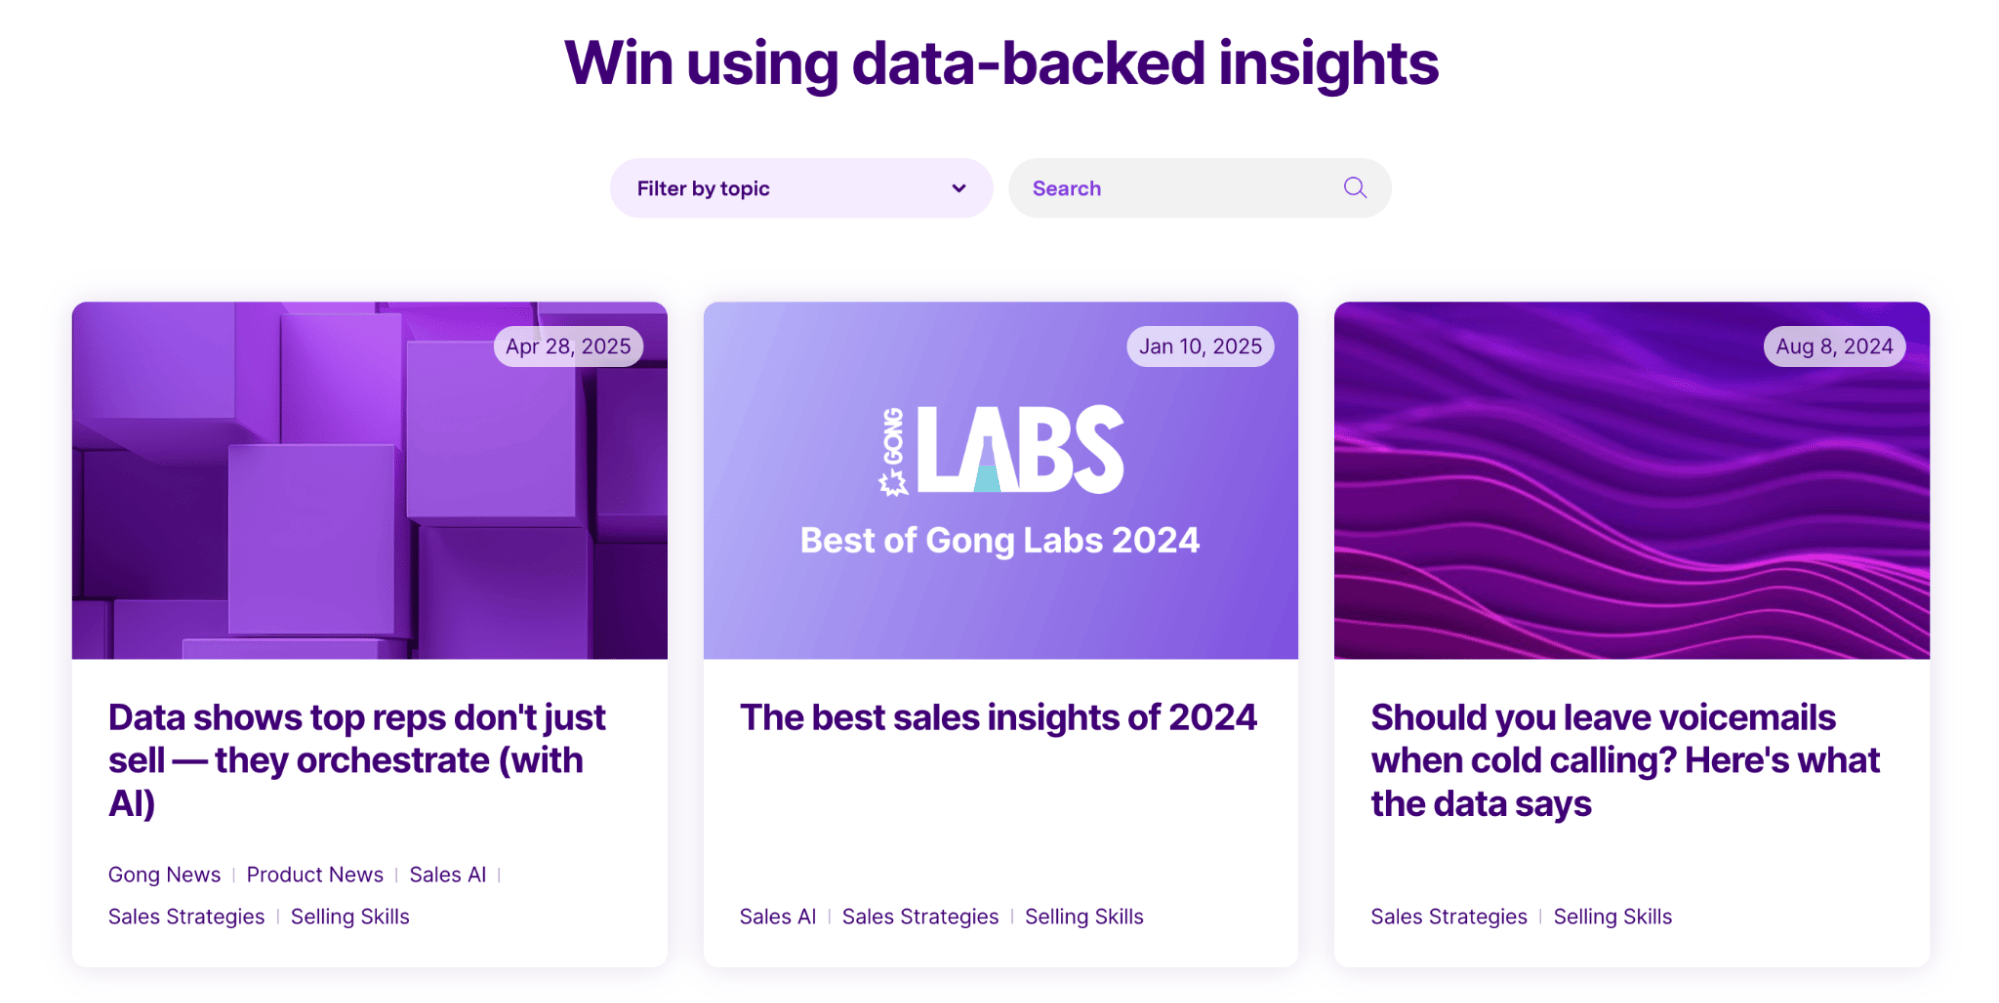
Task: Open the Best of Gong Labs 2024 image
Action: pos(1000,480)
